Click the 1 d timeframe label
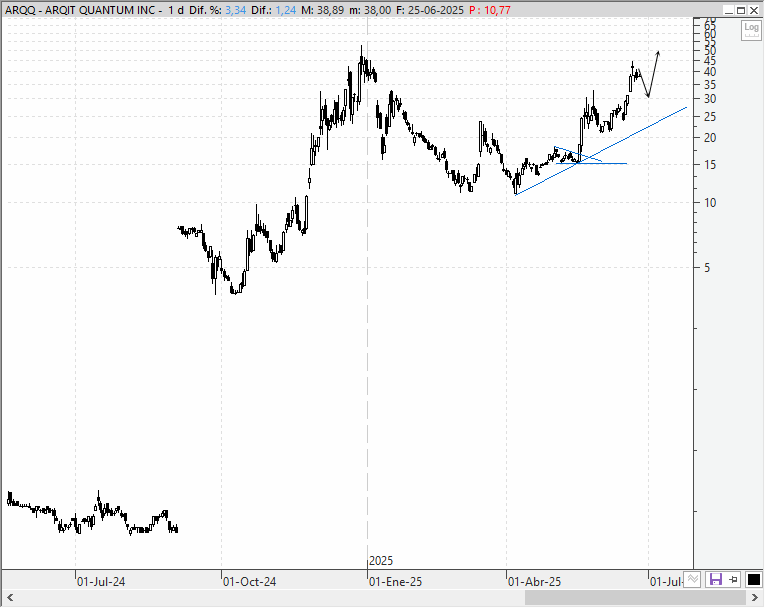Screen dimensions: 765x608 (176, 10)
